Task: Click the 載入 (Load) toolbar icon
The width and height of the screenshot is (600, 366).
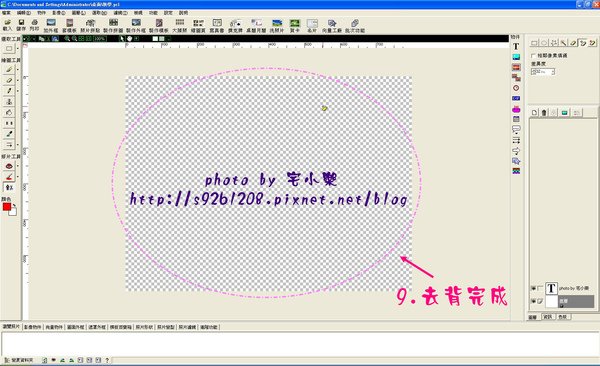Action: coord(7,25)
